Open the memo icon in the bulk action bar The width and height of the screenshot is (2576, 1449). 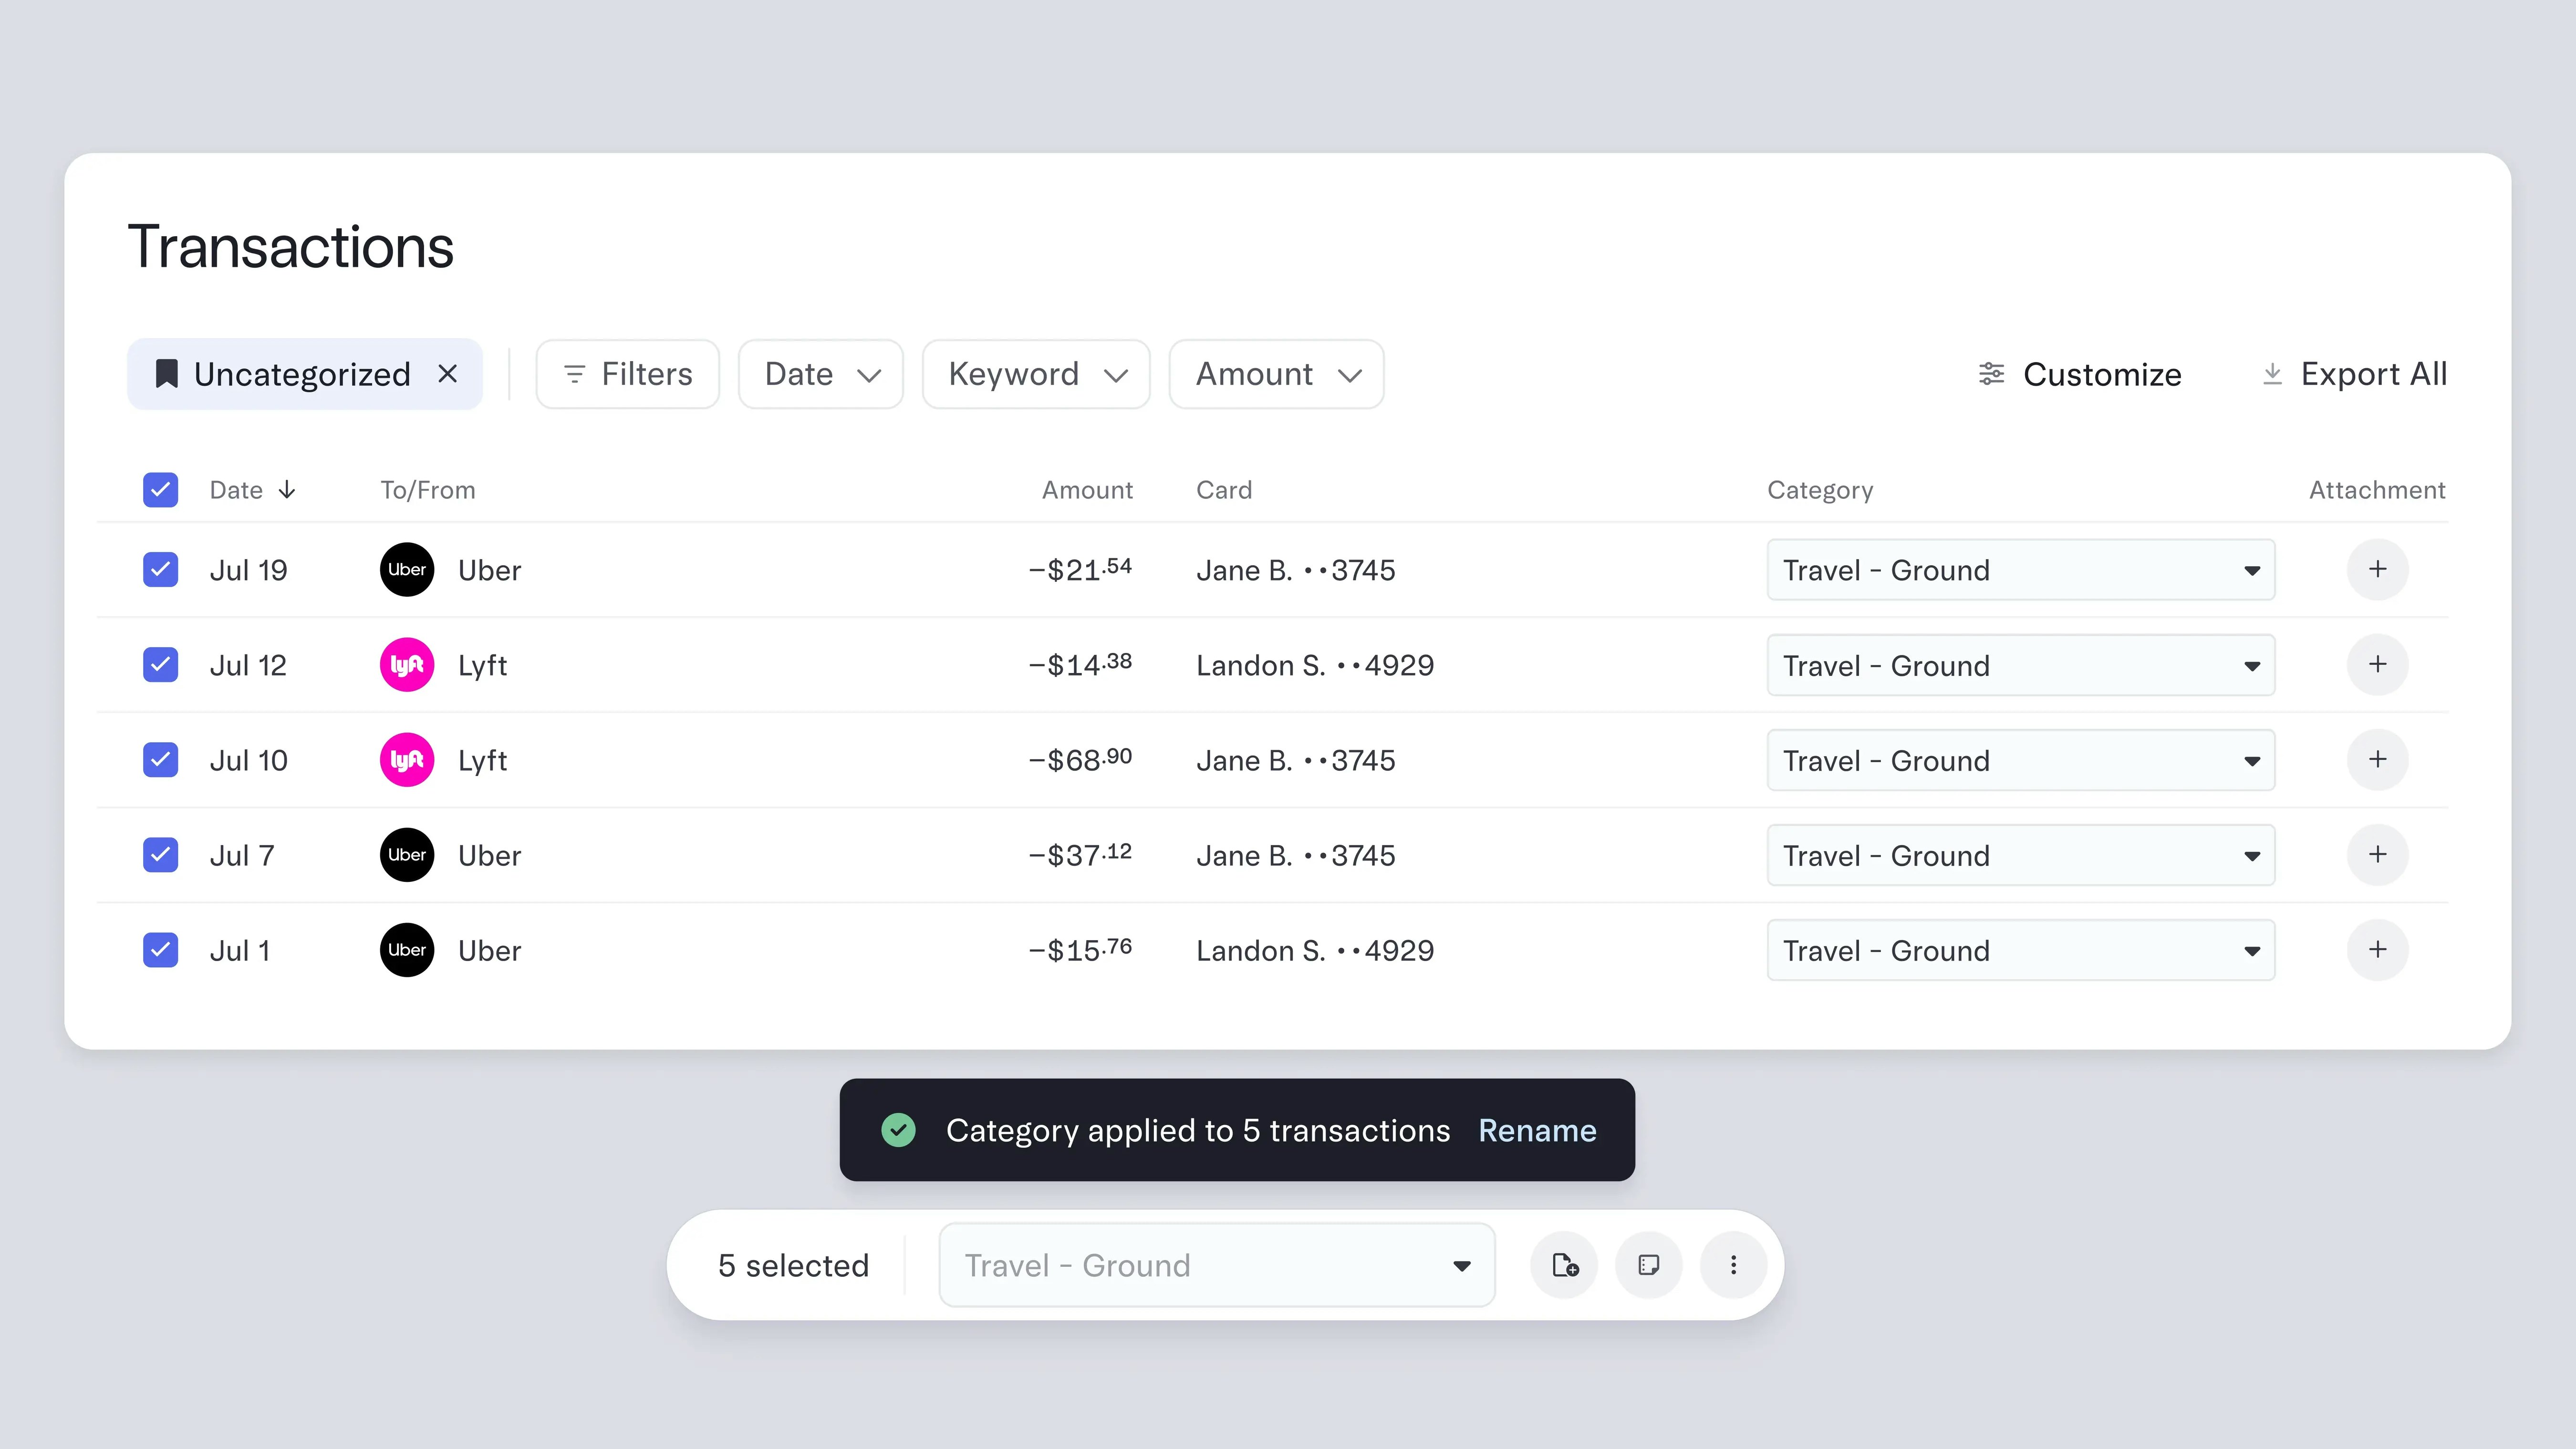[1648, 1264]
